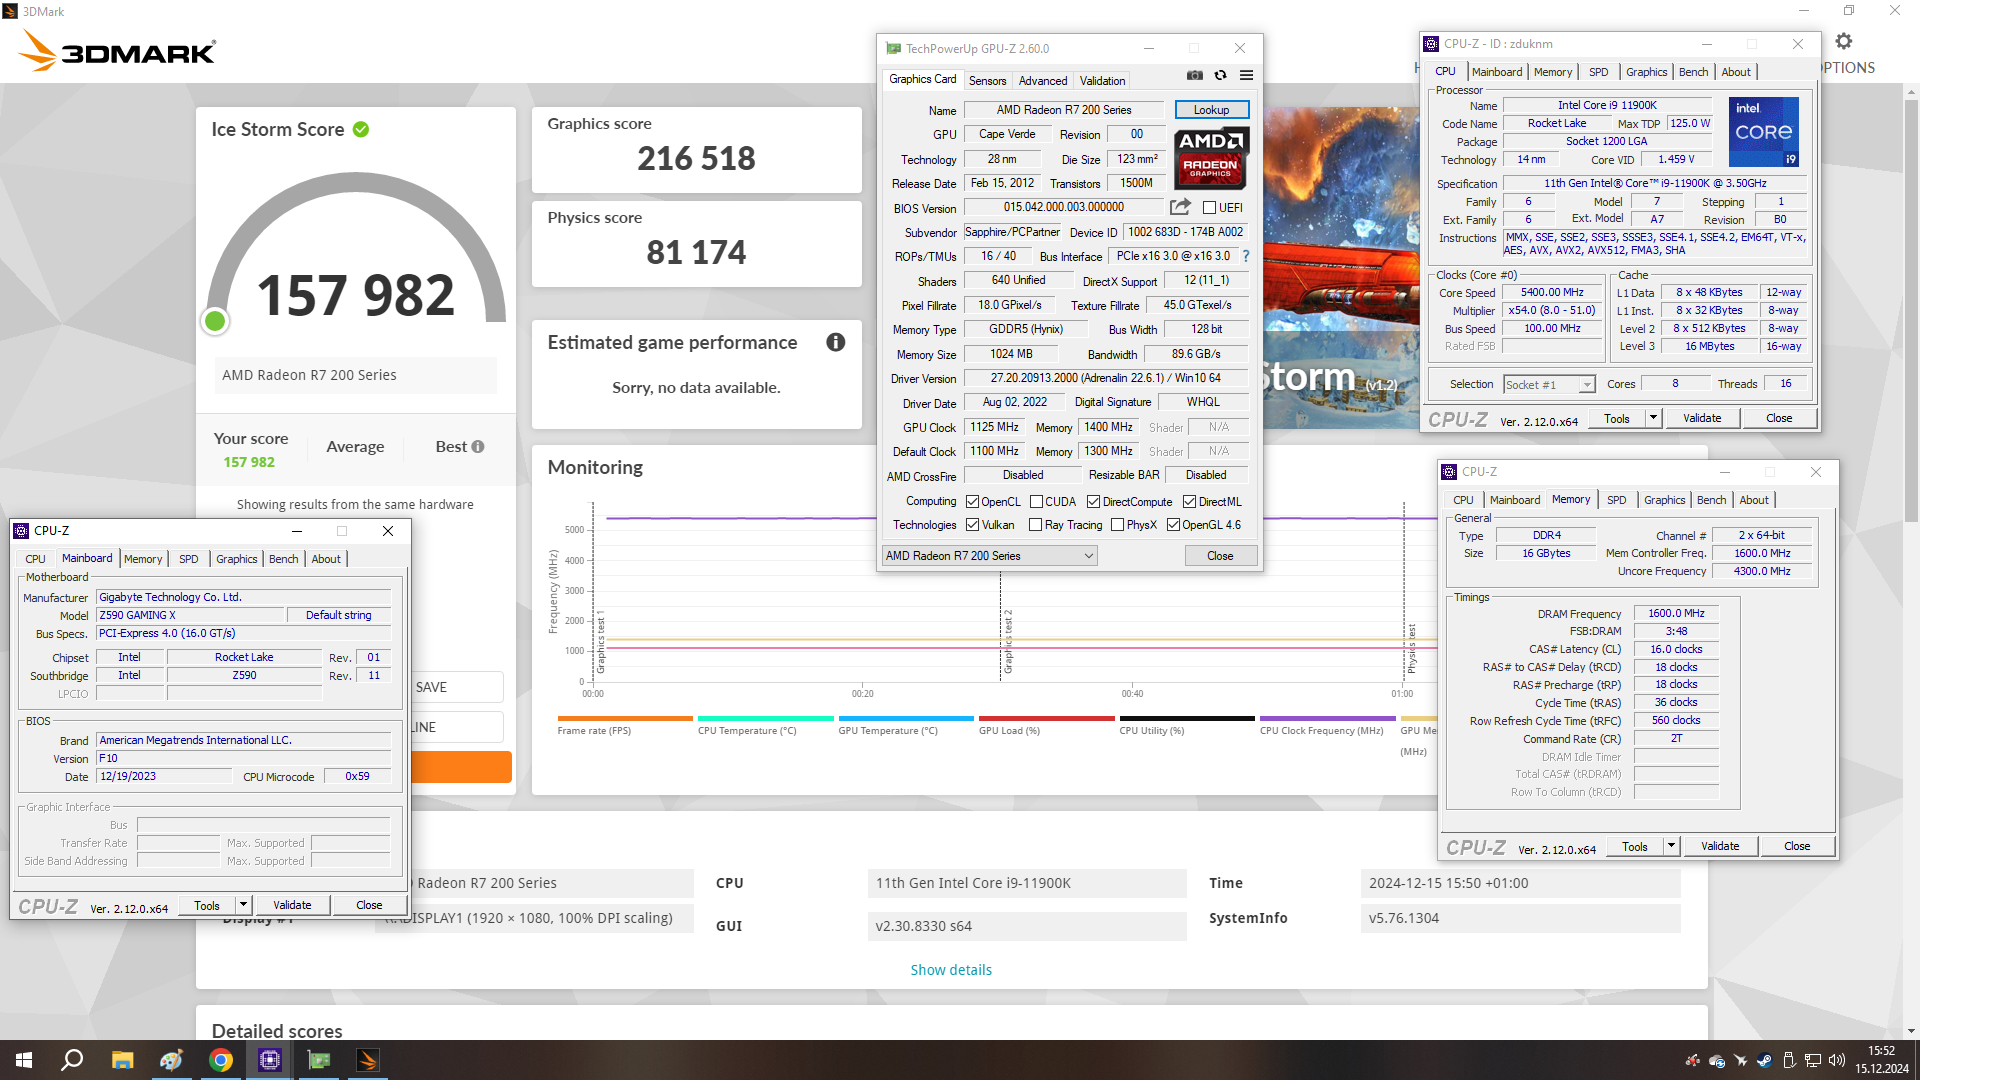The image size is (2000, 1080).
Task: Open the estimated game performance info icon
Action: coord(836,342)
